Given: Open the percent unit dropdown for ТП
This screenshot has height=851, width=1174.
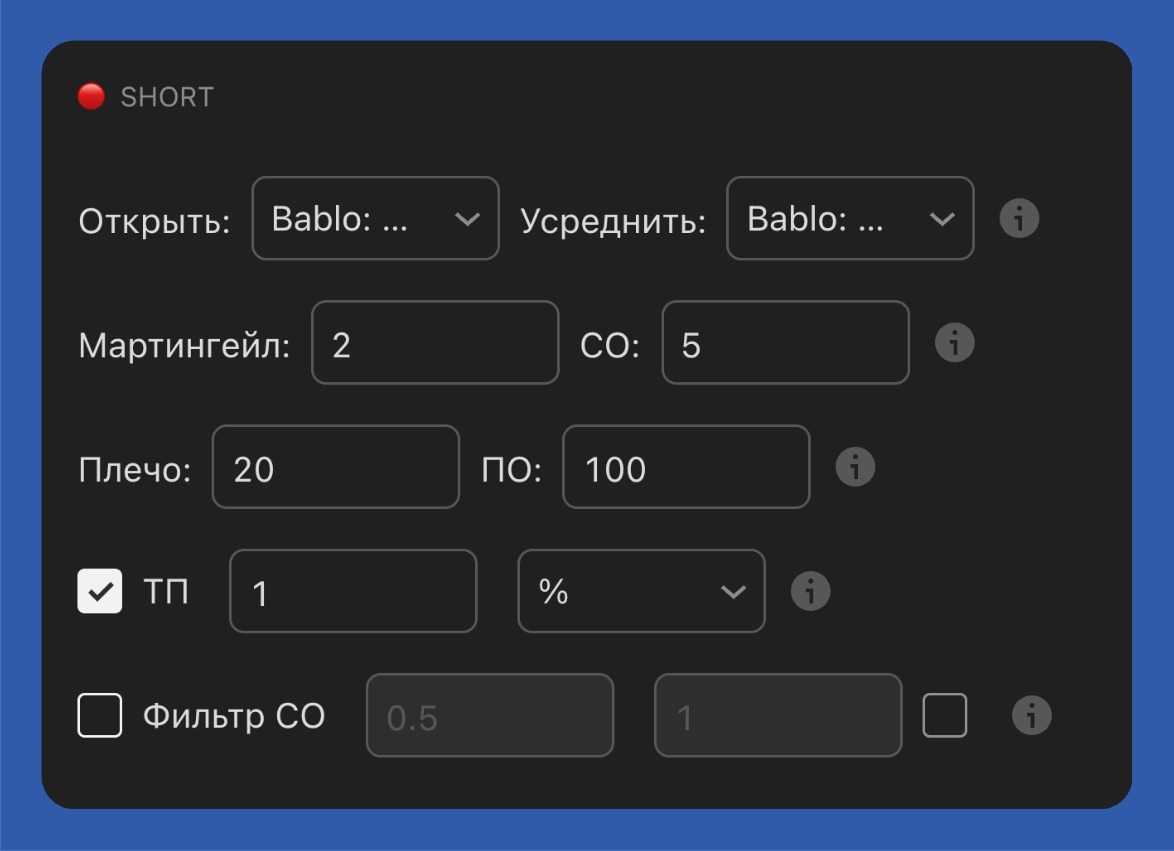Looking at the screenshot, I should click(x=640, y=591).
